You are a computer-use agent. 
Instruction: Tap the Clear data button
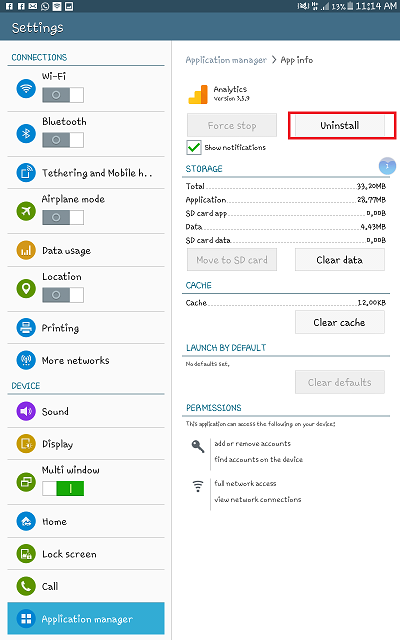click(340, 260)
